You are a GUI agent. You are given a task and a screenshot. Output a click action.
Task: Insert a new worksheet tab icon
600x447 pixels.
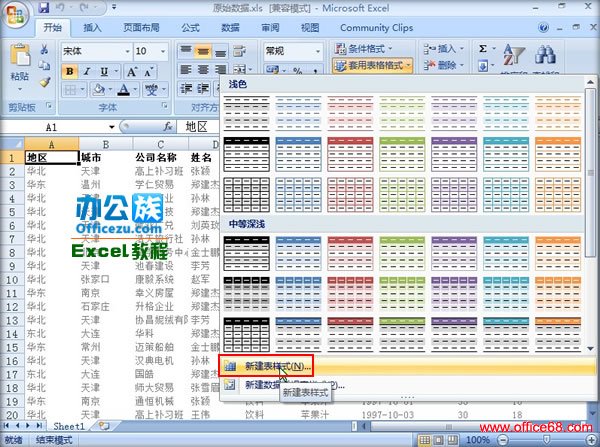point(104,426)
